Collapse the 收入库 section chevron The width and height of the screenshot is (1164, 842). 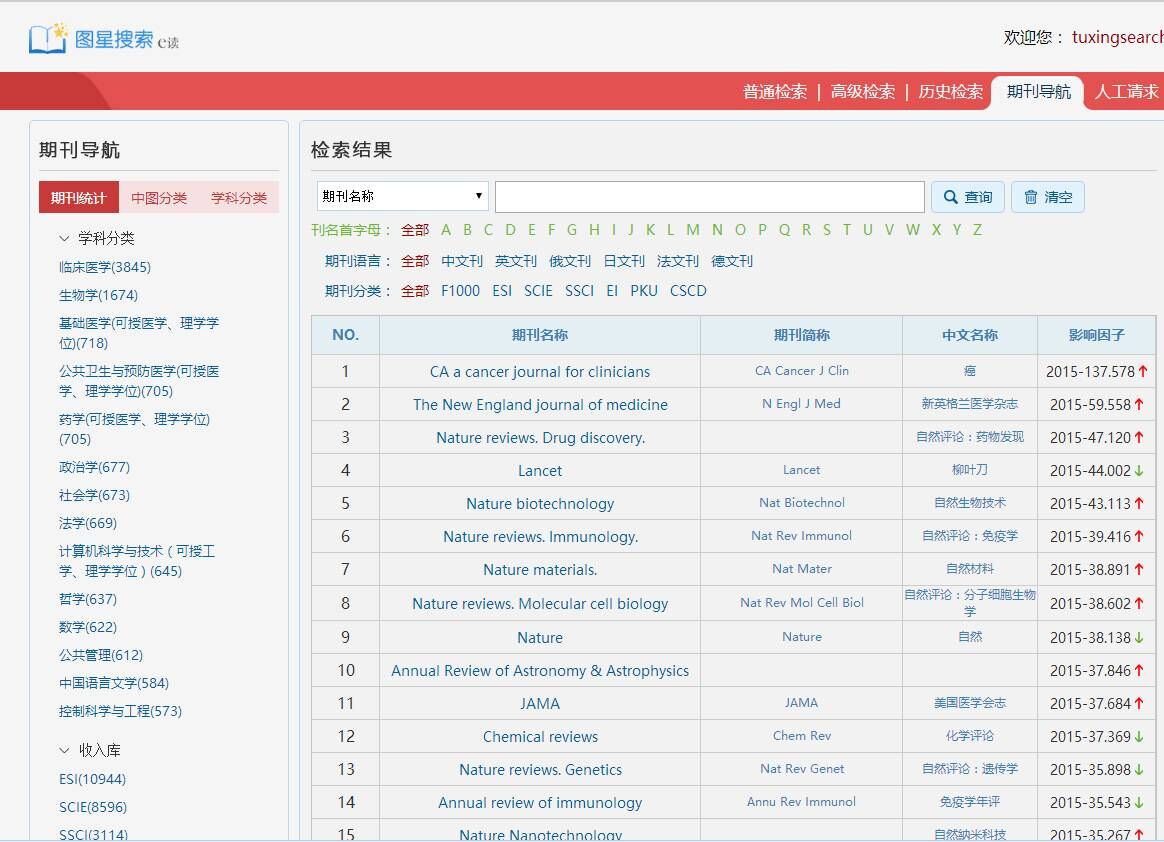(x=65, y=750)
